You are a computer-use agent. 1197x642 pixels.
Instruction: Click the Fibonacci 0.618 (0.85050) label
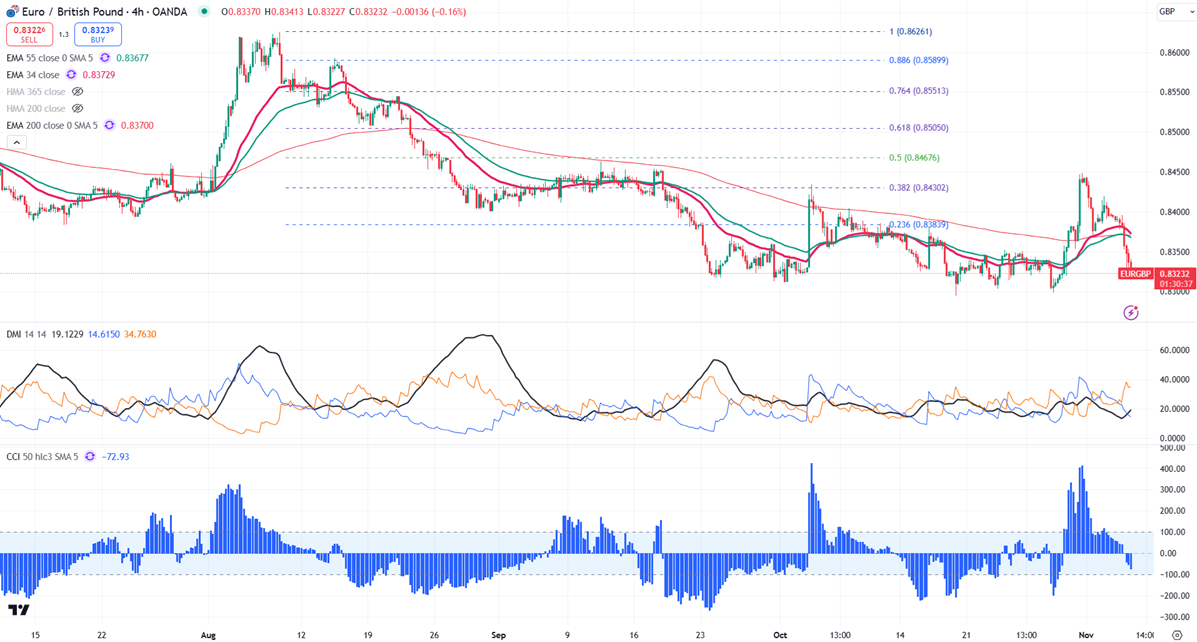tap(918, 128)
